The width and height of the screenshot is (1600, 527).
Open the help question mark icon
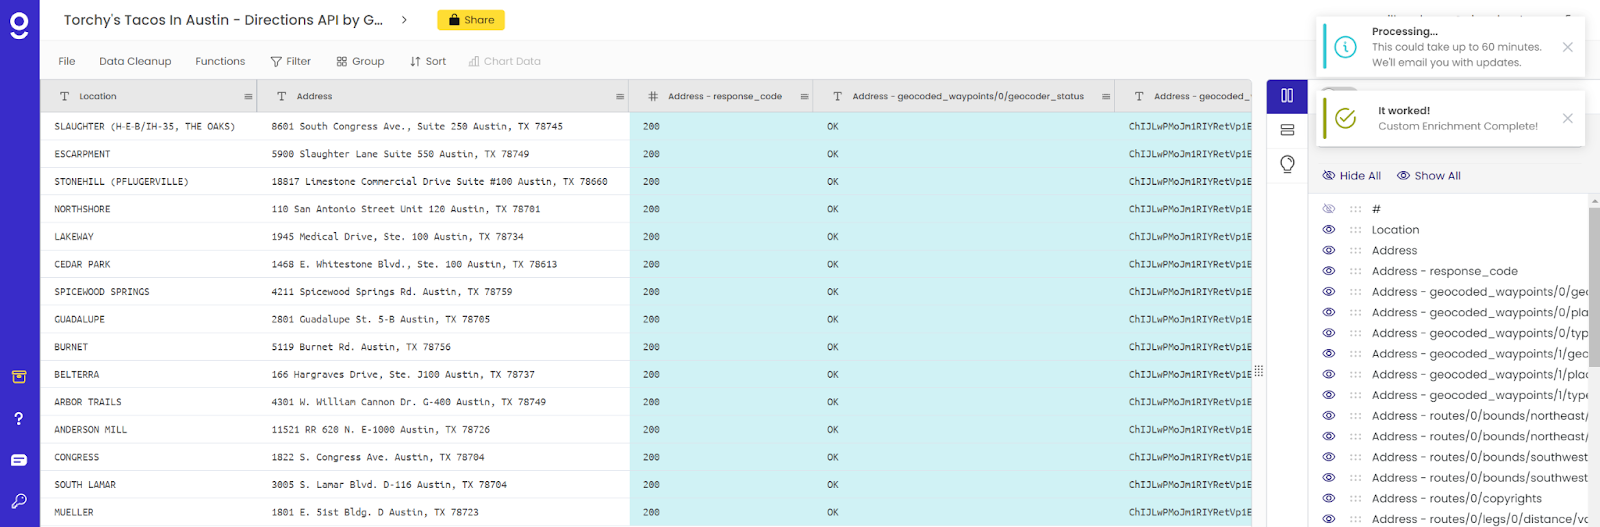19,419
